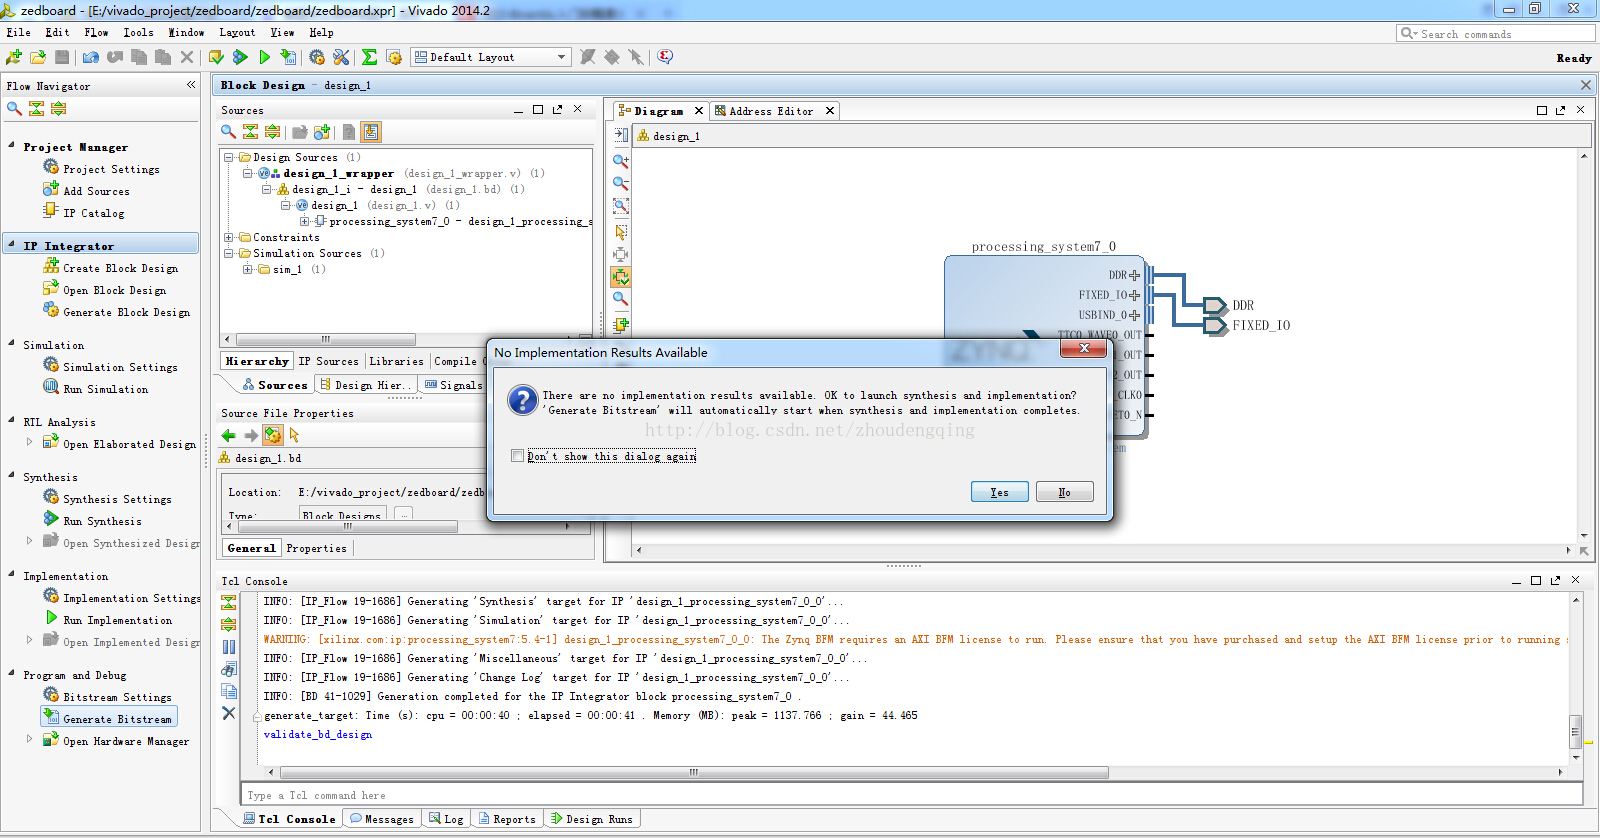Collapse the Project Manager section
The image size is (1600, 838).
[x=11, y=145]
